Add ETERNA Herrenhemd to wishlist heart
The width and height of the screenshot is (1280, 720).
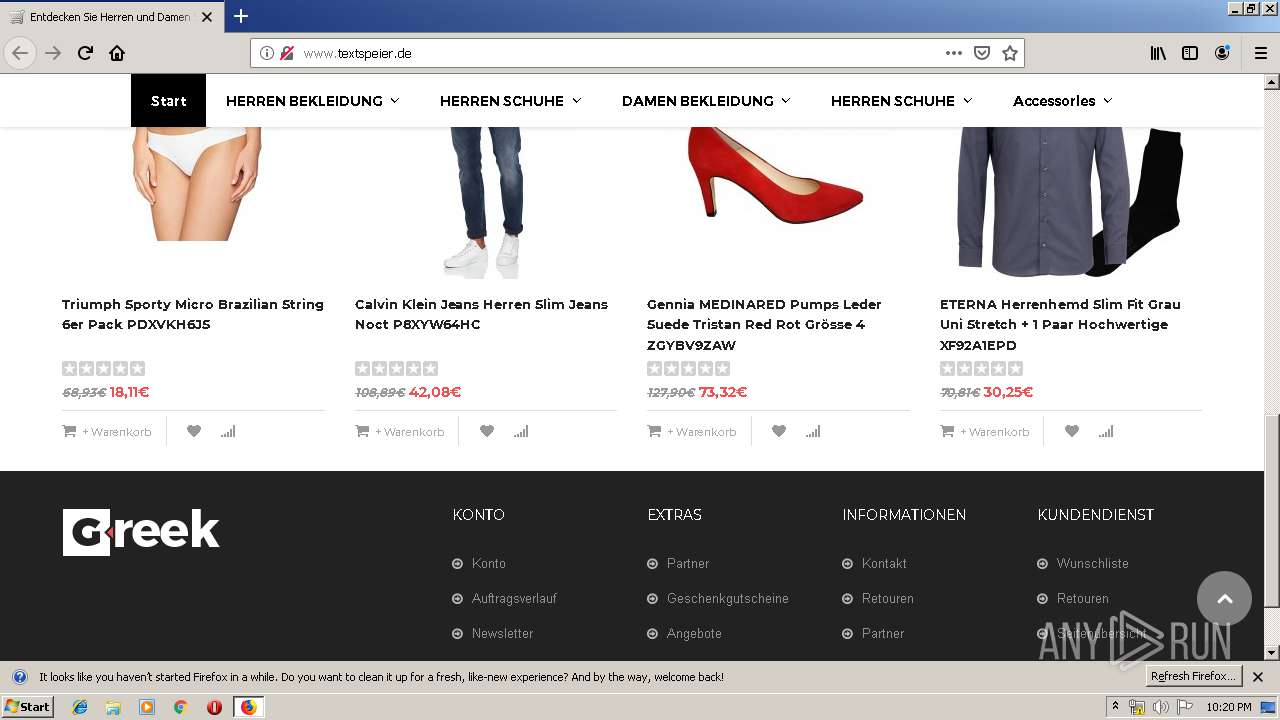pos(1072,431)
